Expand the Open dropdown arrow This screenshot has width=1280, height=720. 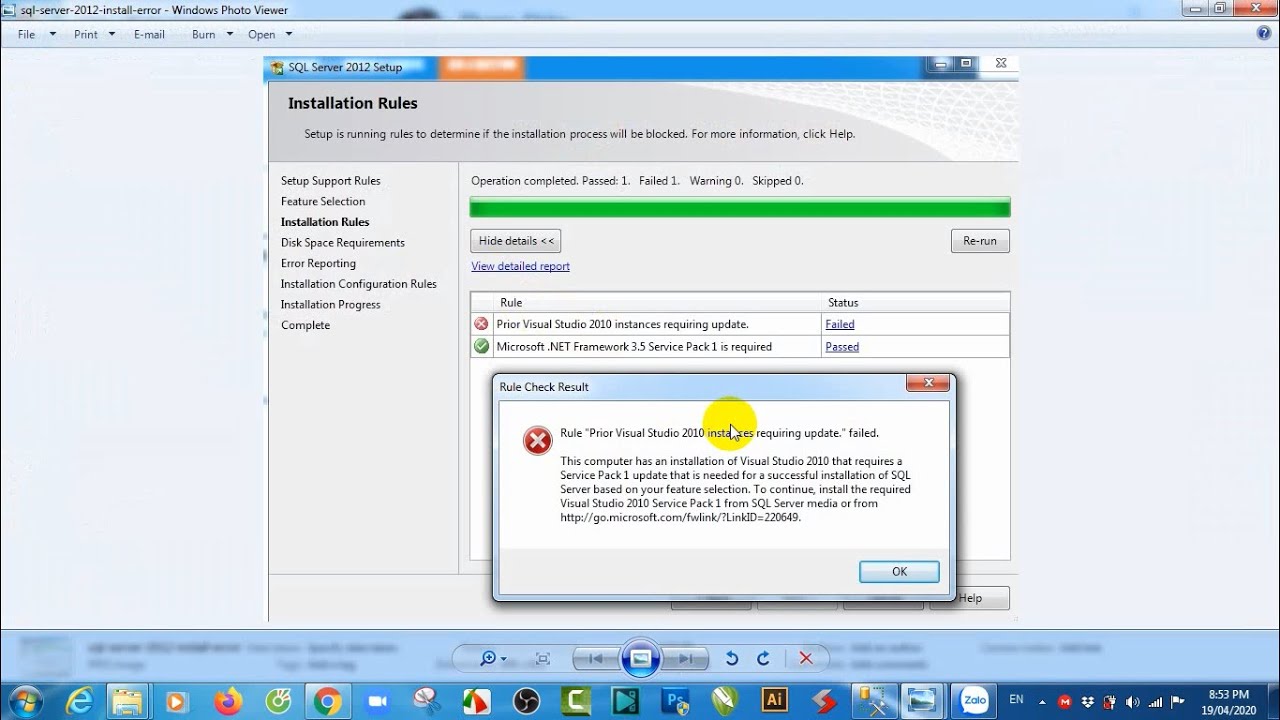pos(289,34)
